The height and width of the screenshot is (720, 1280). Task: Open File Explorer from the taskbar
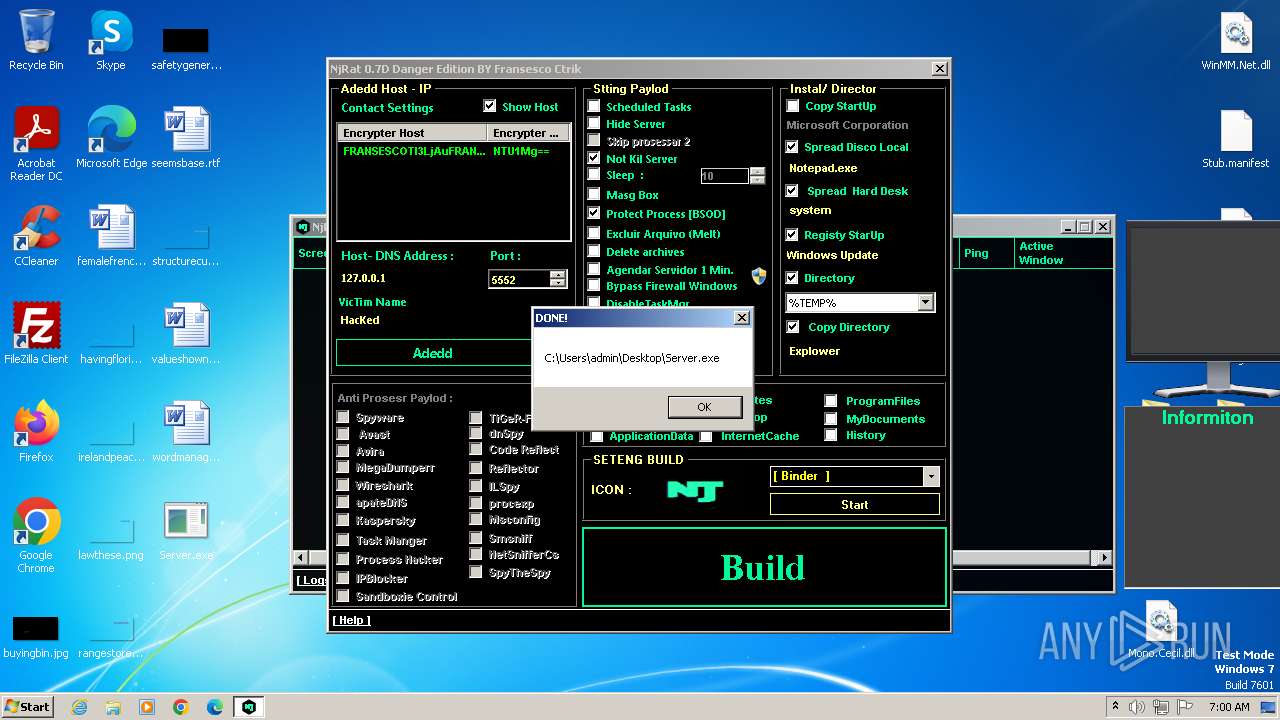(x=113, y=707)
